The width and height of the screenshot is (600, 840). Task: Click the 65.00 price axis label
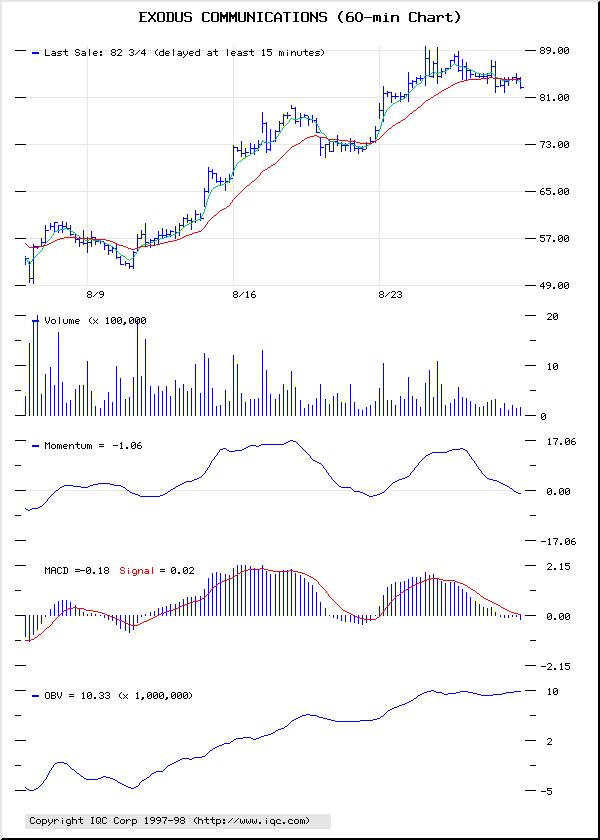click(554, 192)
